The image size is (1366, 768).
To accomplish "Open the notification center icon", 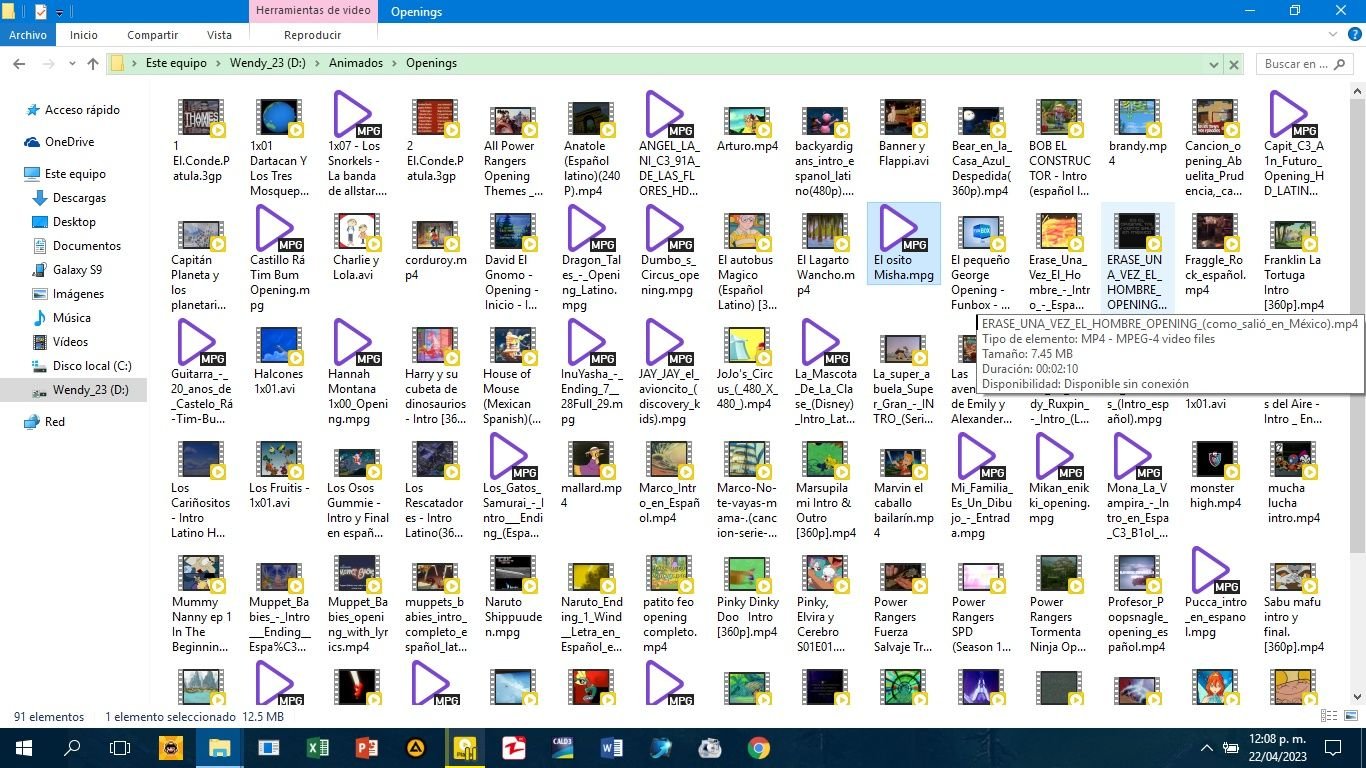I will tap(1333, 747).
